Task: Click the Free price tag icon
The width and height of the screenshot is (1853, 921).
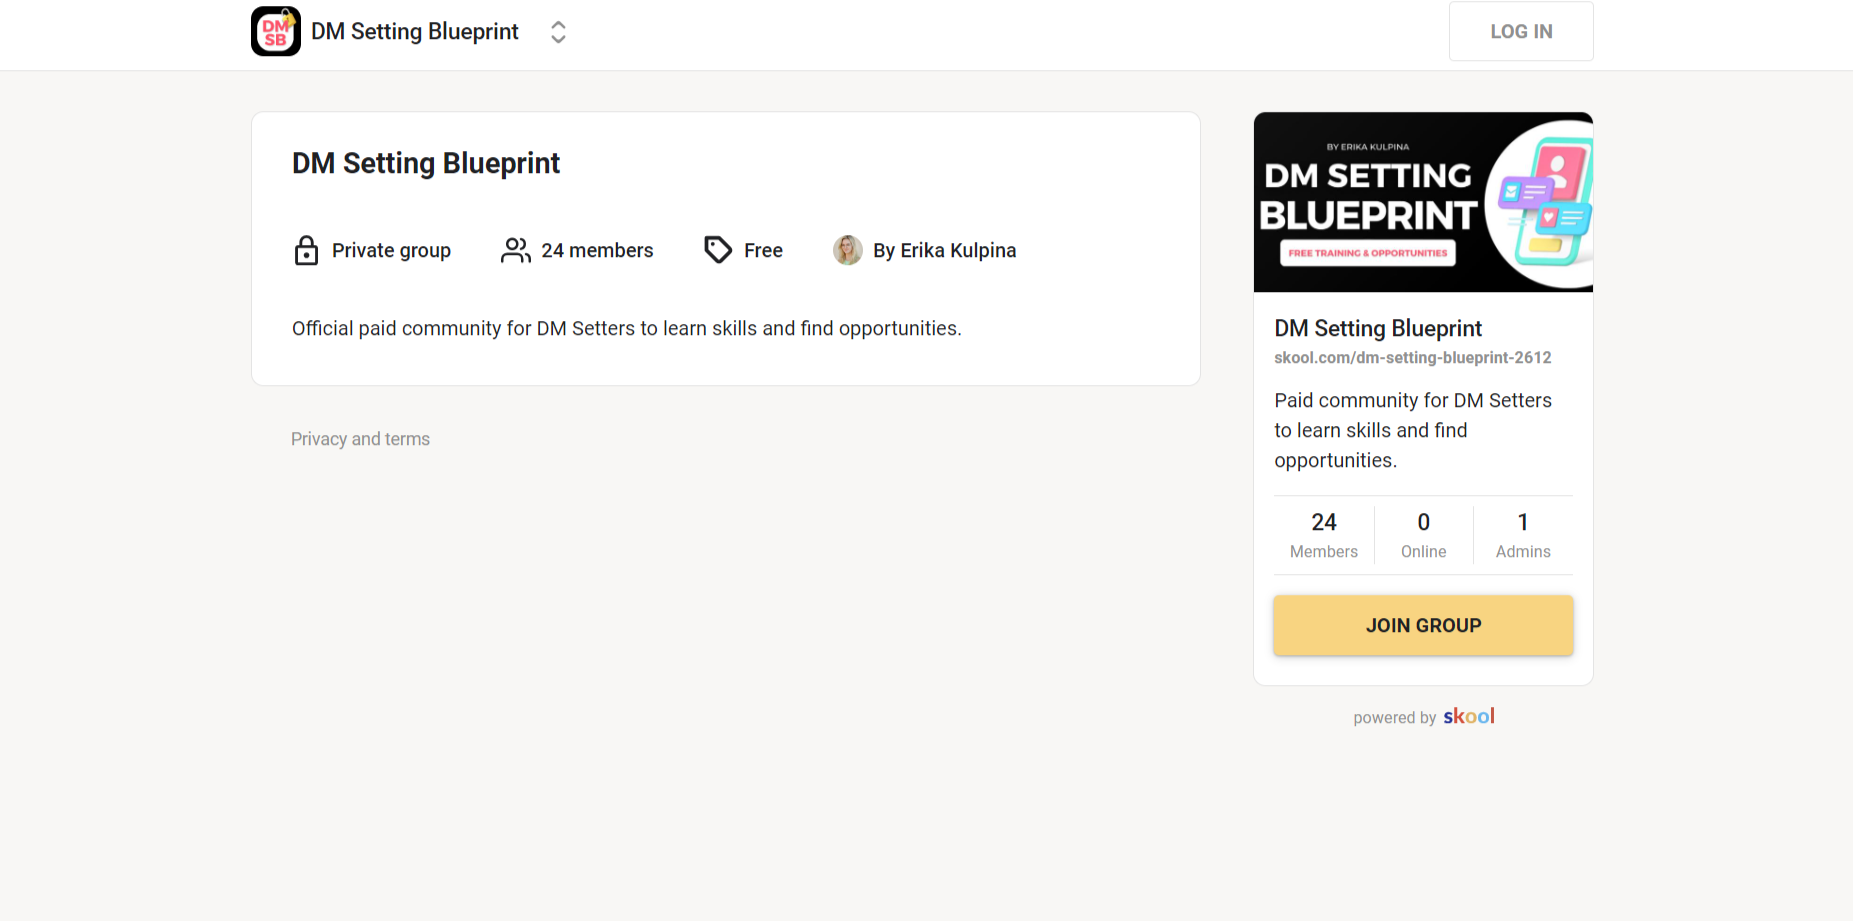Action: (x=718, y=250)
